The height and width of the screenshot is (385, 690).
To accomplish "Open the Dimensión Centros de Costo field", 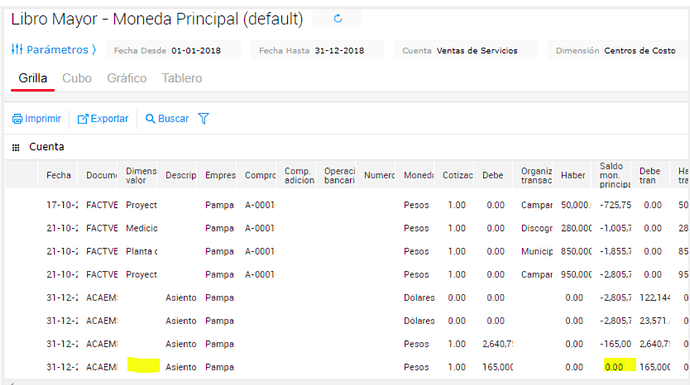I will tap(618, 50).
